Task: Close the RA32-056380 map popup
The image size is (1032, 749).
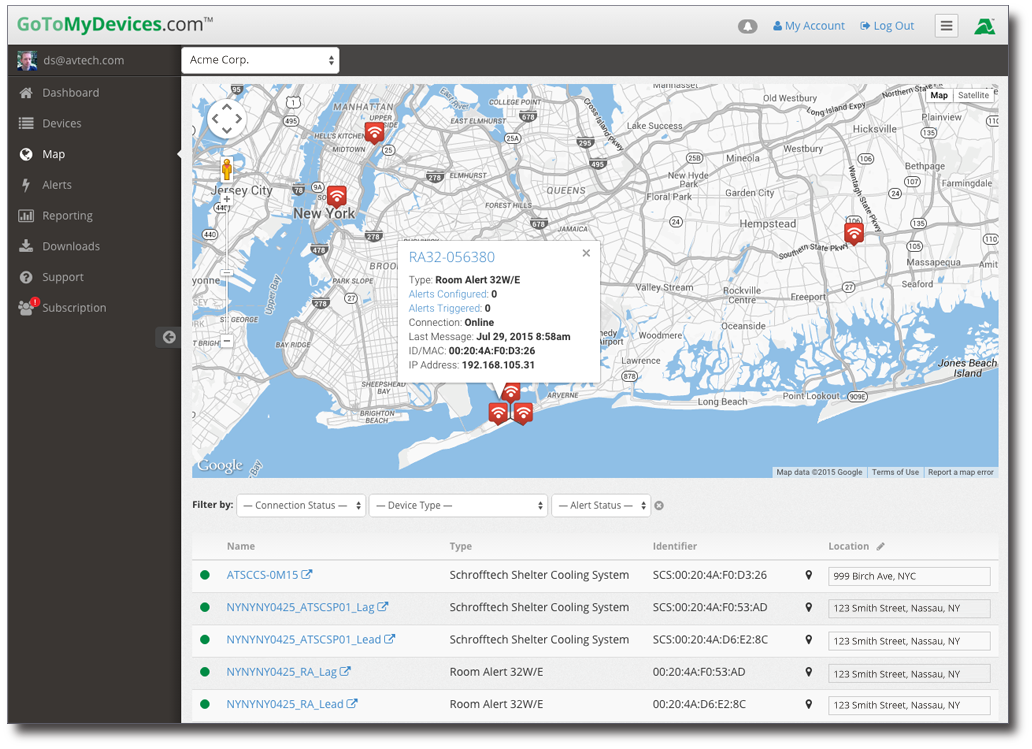Action: pos(586,253)
